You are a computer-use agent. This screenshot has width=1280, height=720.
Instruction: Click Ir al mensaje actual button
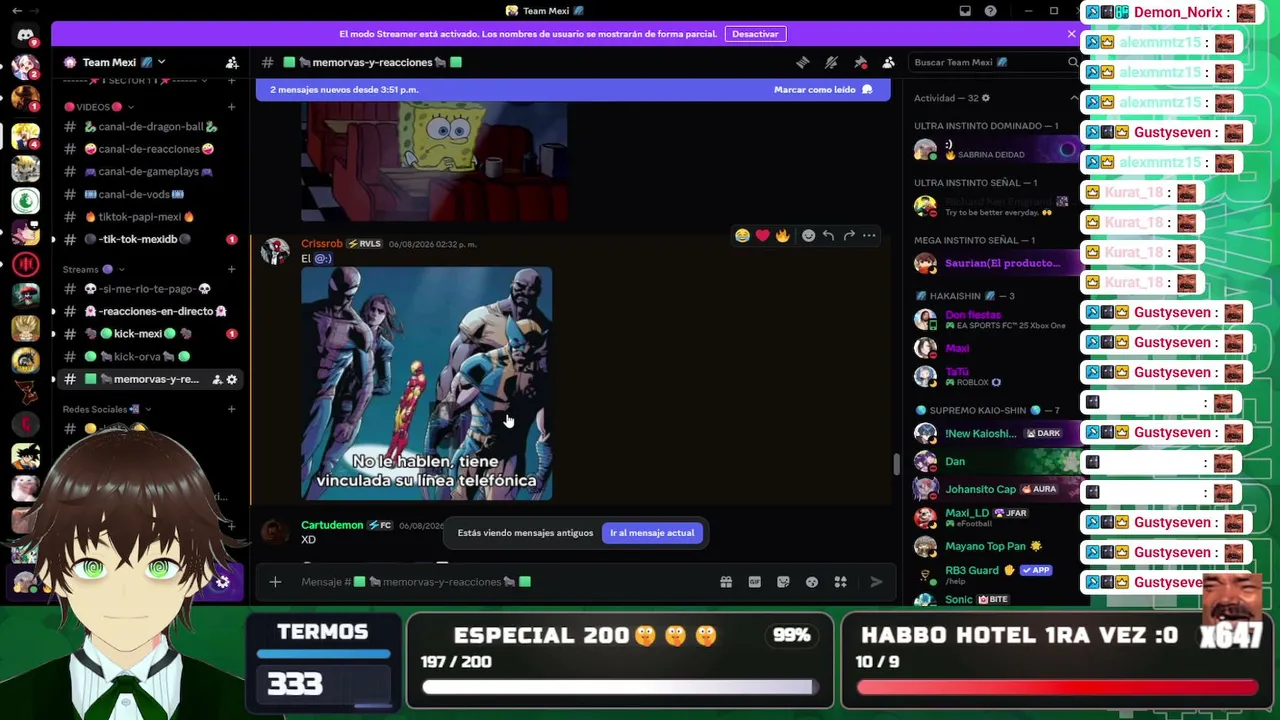tap(652, 533)
